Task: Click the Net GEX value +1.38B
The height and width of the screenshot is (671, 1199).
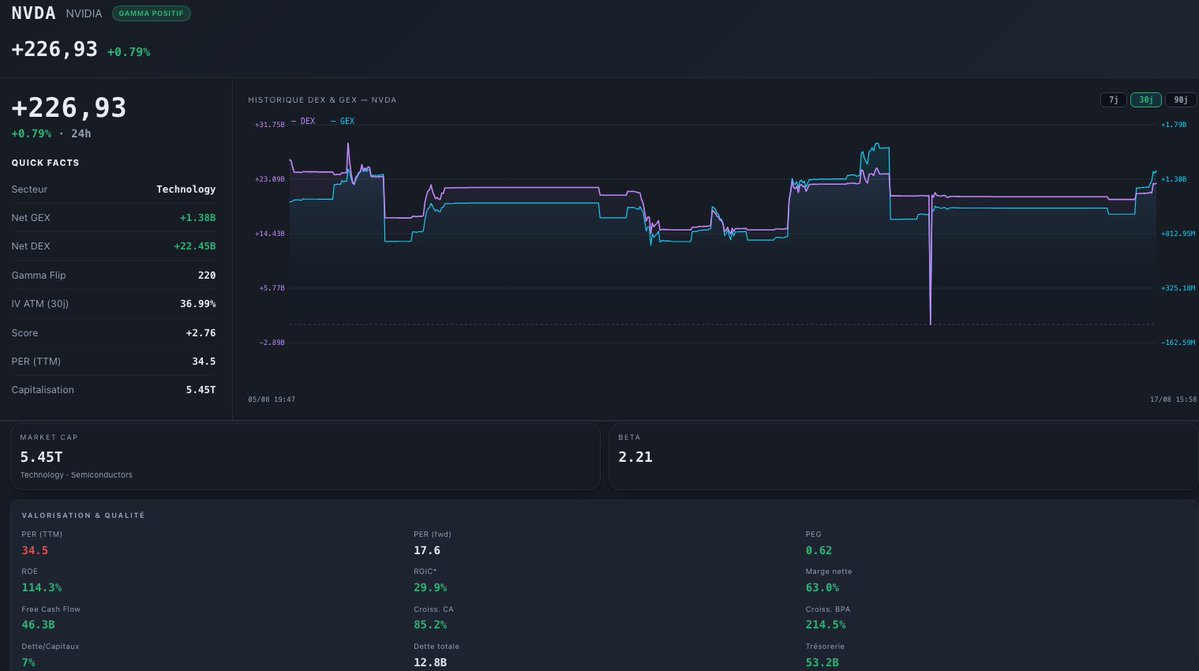Action: coord(197,218)
